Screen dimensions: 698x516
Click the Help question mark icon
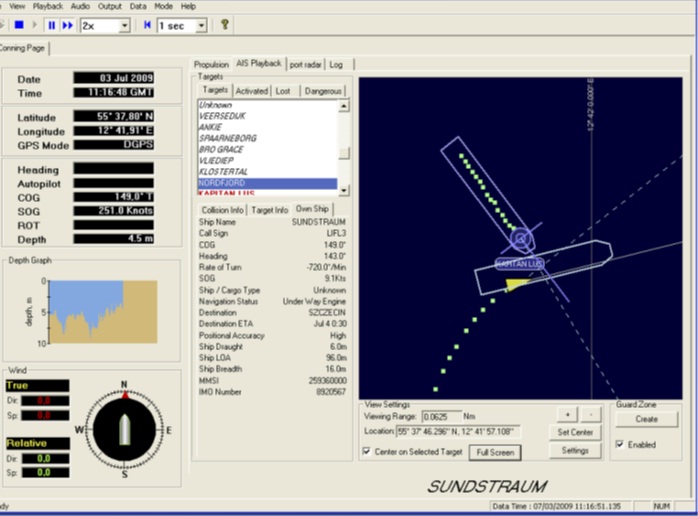pyautogui.click(x=225, y=25)
